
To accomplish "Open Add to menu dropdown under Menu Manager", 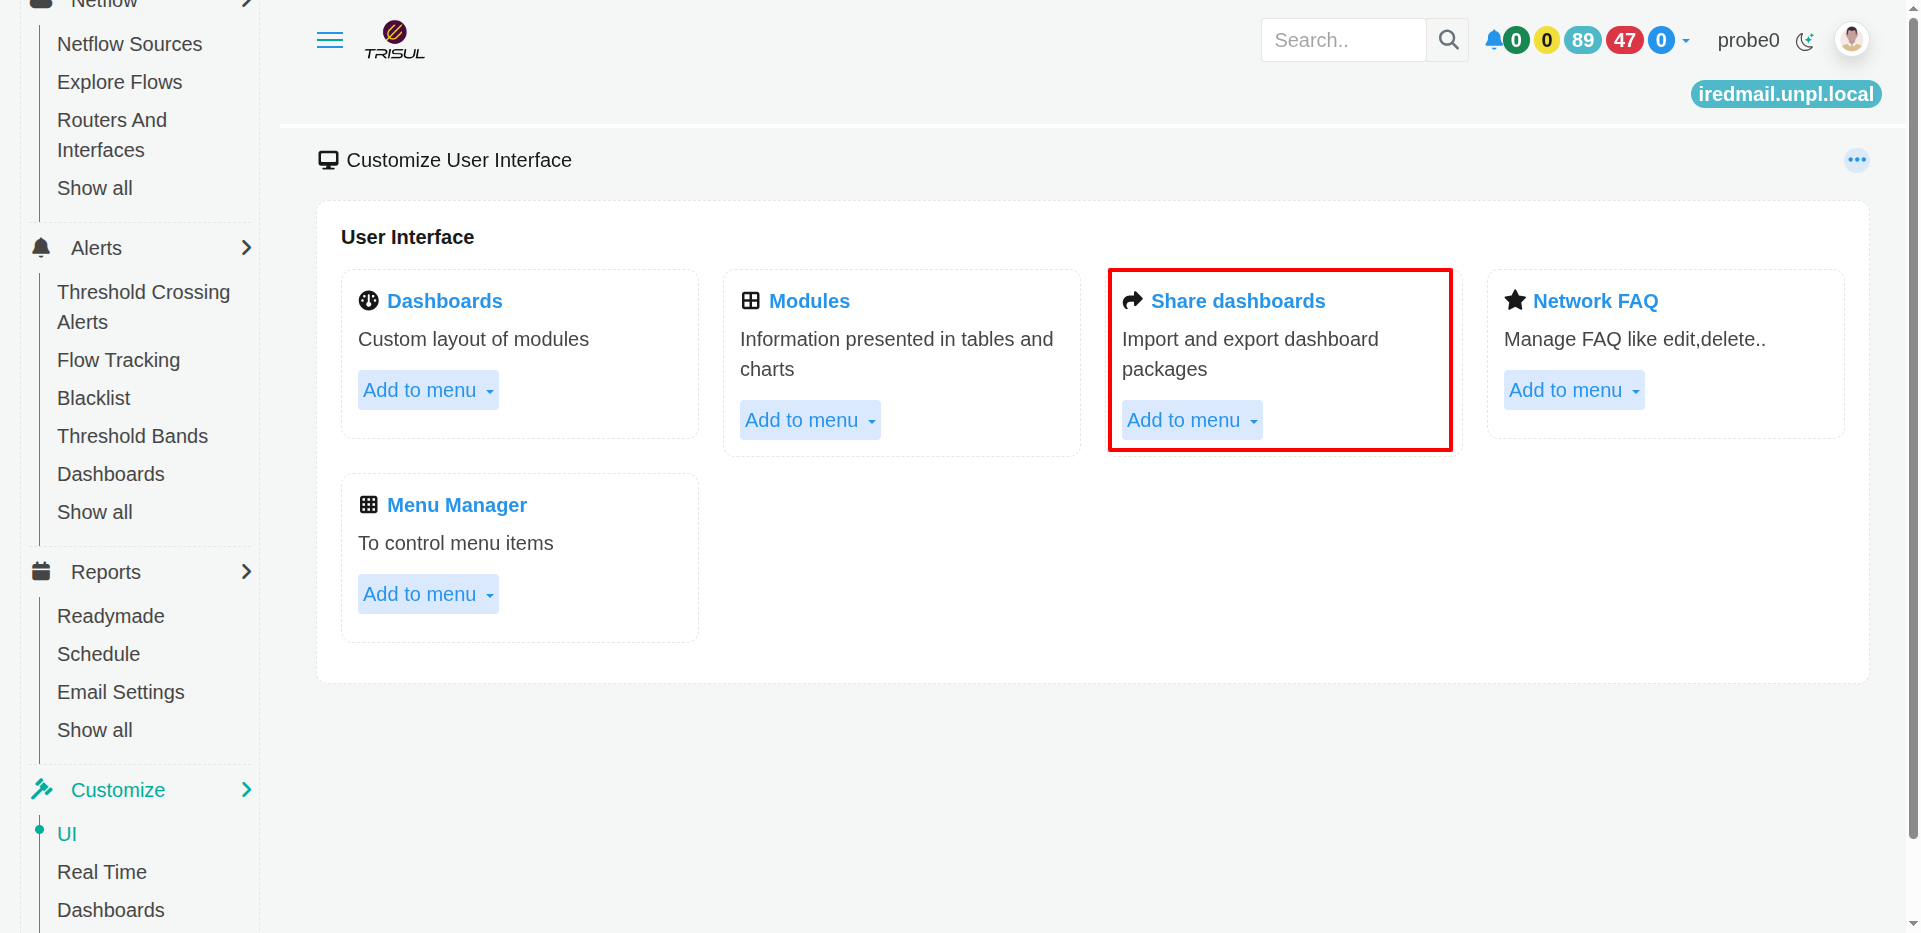I will point(428,594).
